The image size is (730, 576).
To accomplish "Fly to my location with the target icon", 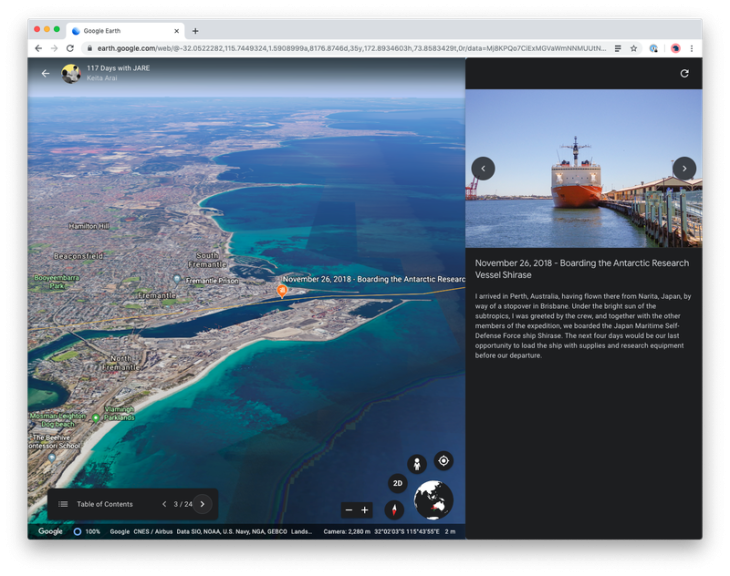I will click(444, 461).
